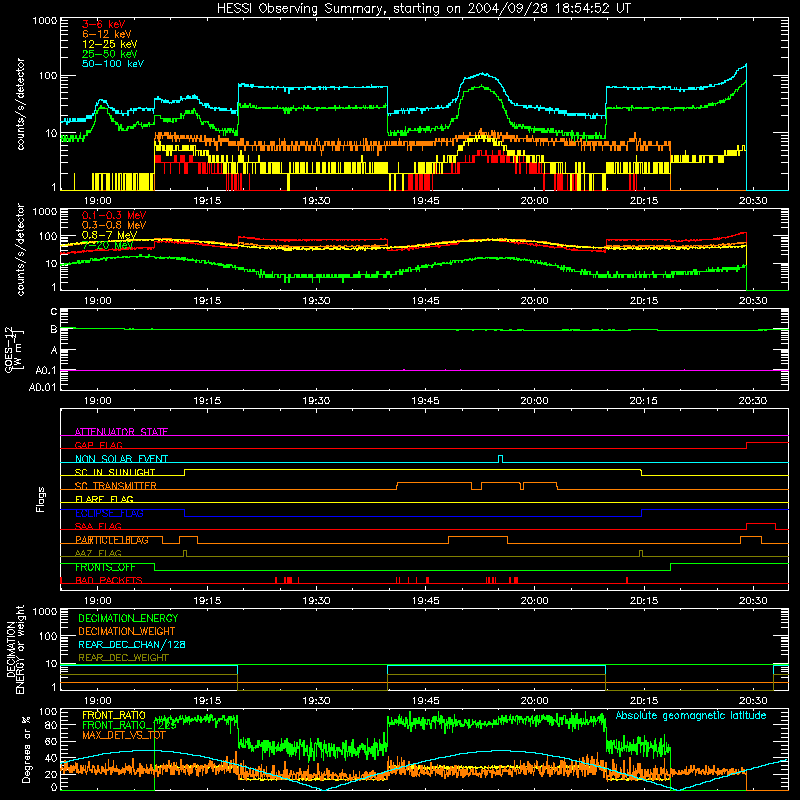Click the 'DECIMATION ENERGY or weight' axis title
The height and width of the screenshot is (800, 800).
[x=15, y=649]
